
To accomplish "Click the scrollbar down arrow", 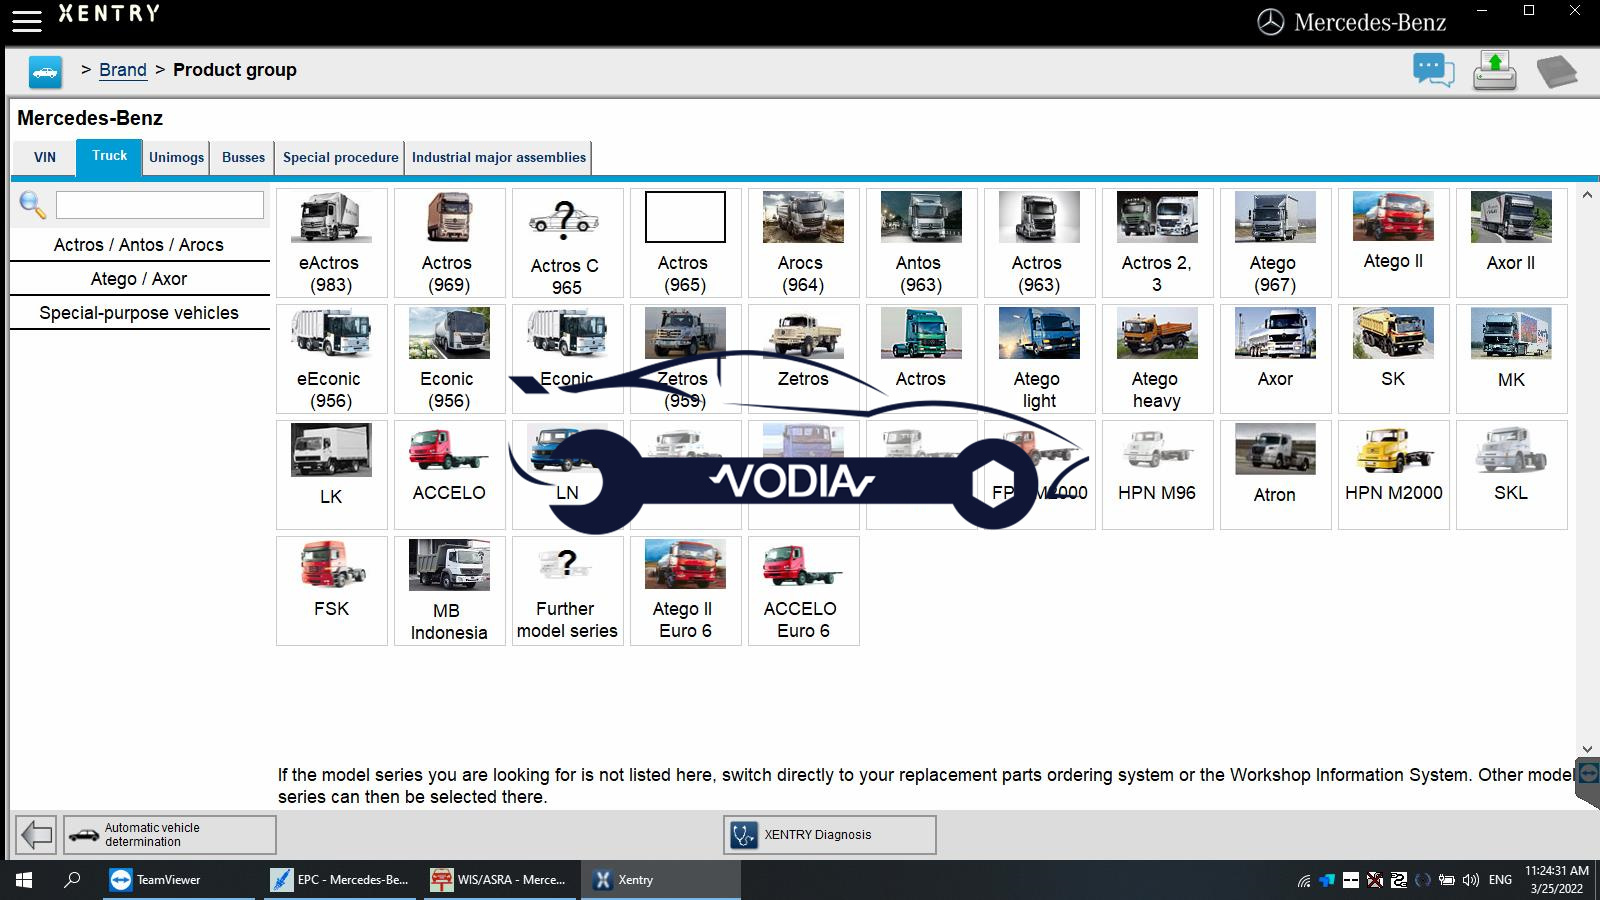I will (x=1587, y=749).
